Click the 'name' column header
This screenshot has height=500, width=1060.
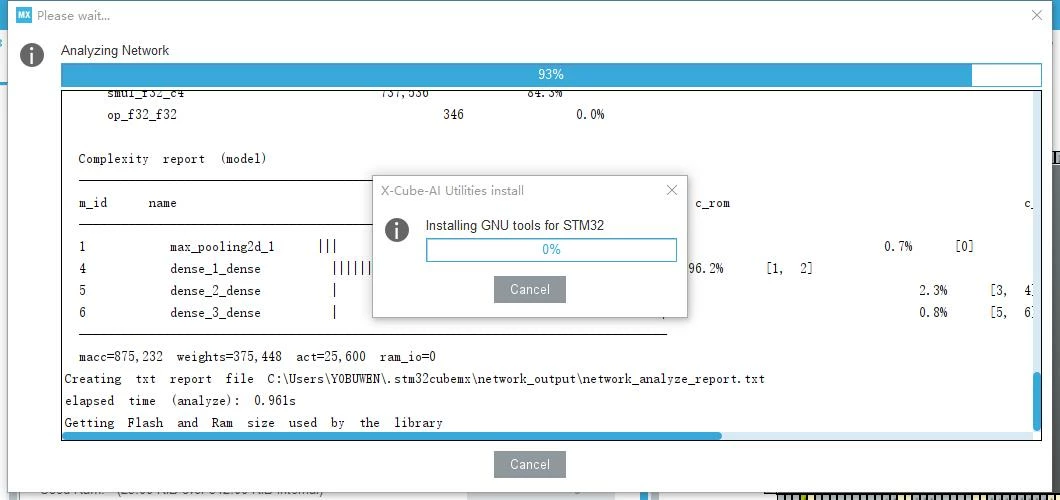click(162, 203)
